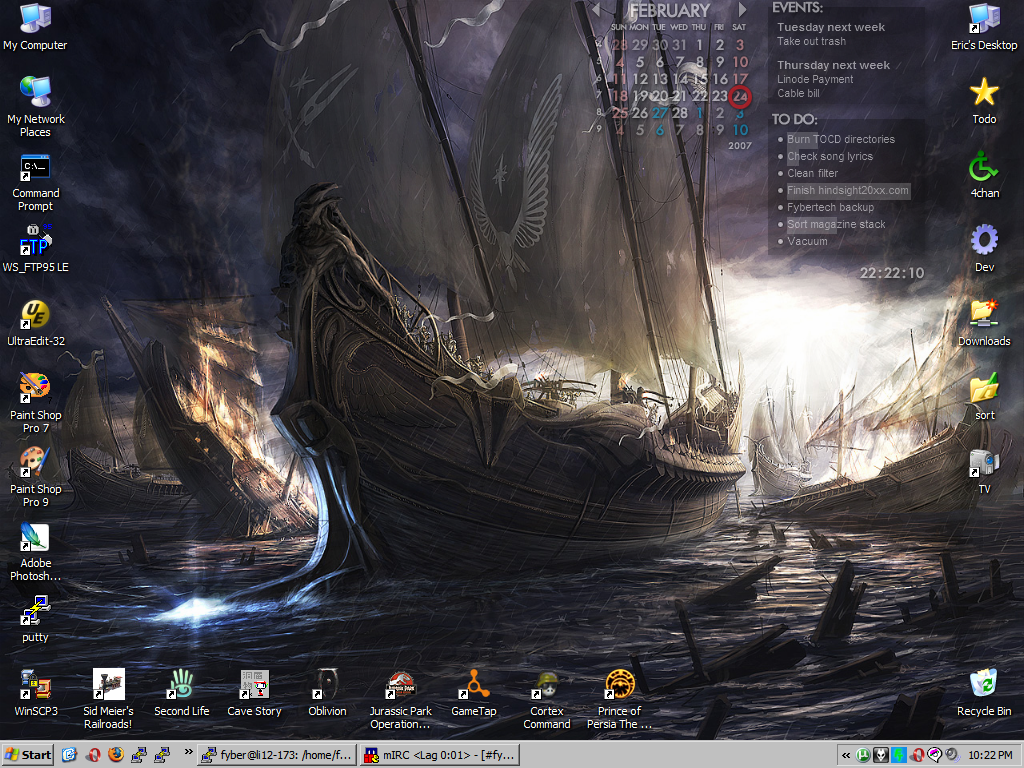This screenshot has height=768, width=1024.
Task: Select the Cortex Command icon
Action: click(547, 699)
